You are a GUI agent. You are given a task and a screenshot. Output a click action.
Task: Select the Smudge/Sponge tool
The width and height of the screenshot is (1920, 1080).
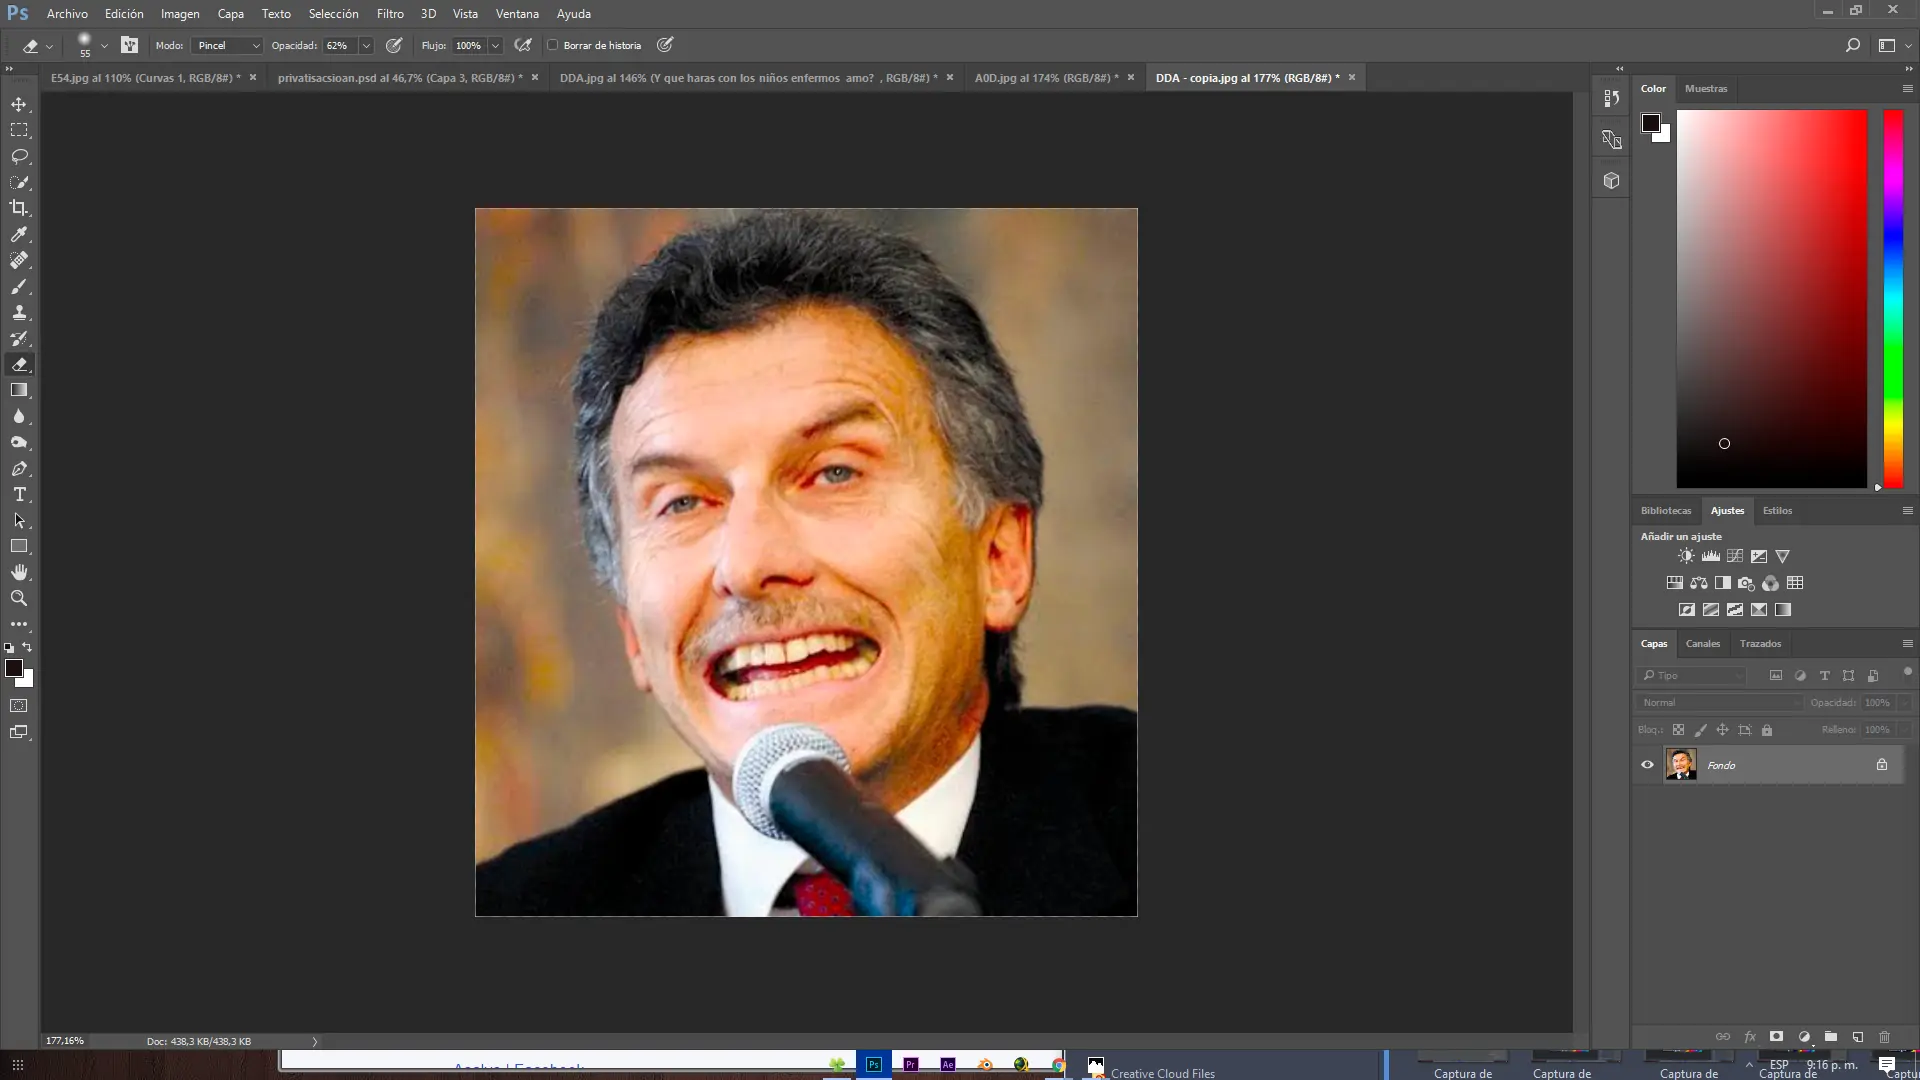click(19, 442)
